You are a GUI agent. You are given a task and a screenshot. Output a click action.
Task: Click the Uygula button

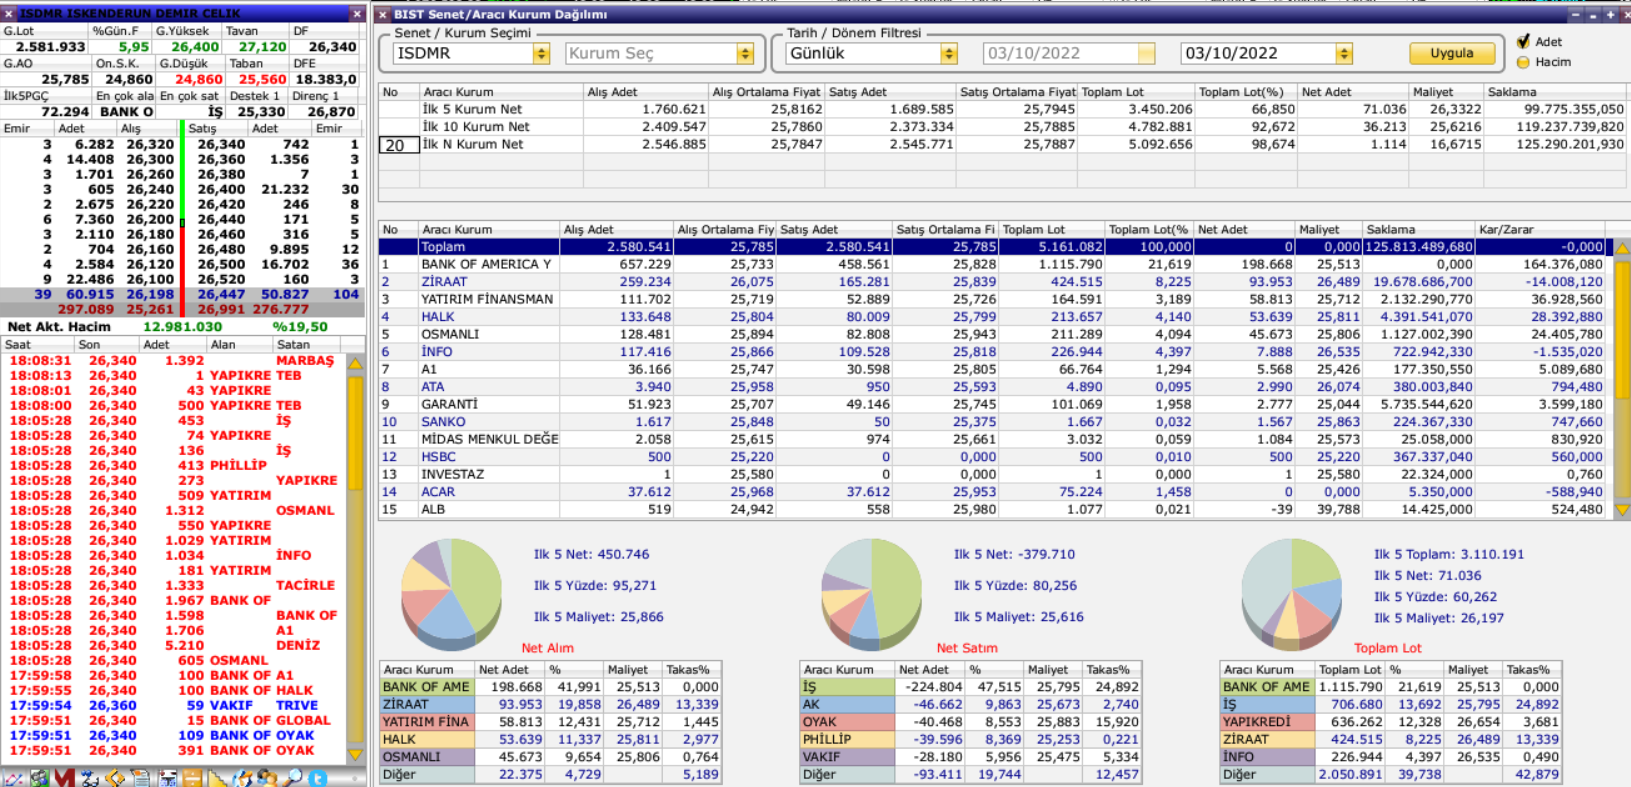coord(1452,53)
